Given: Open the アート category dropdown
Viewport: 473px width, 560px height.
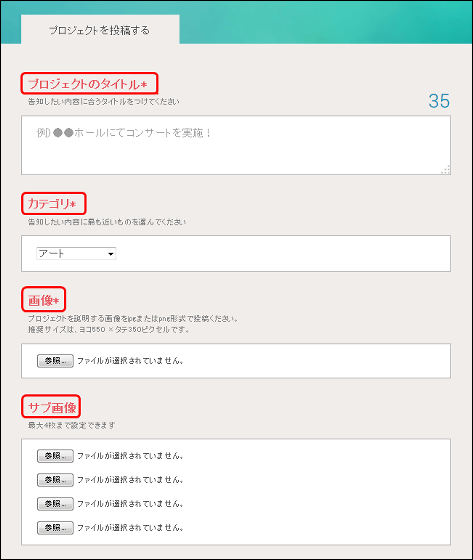Looking at the screenshot, I should pos(76,254).
